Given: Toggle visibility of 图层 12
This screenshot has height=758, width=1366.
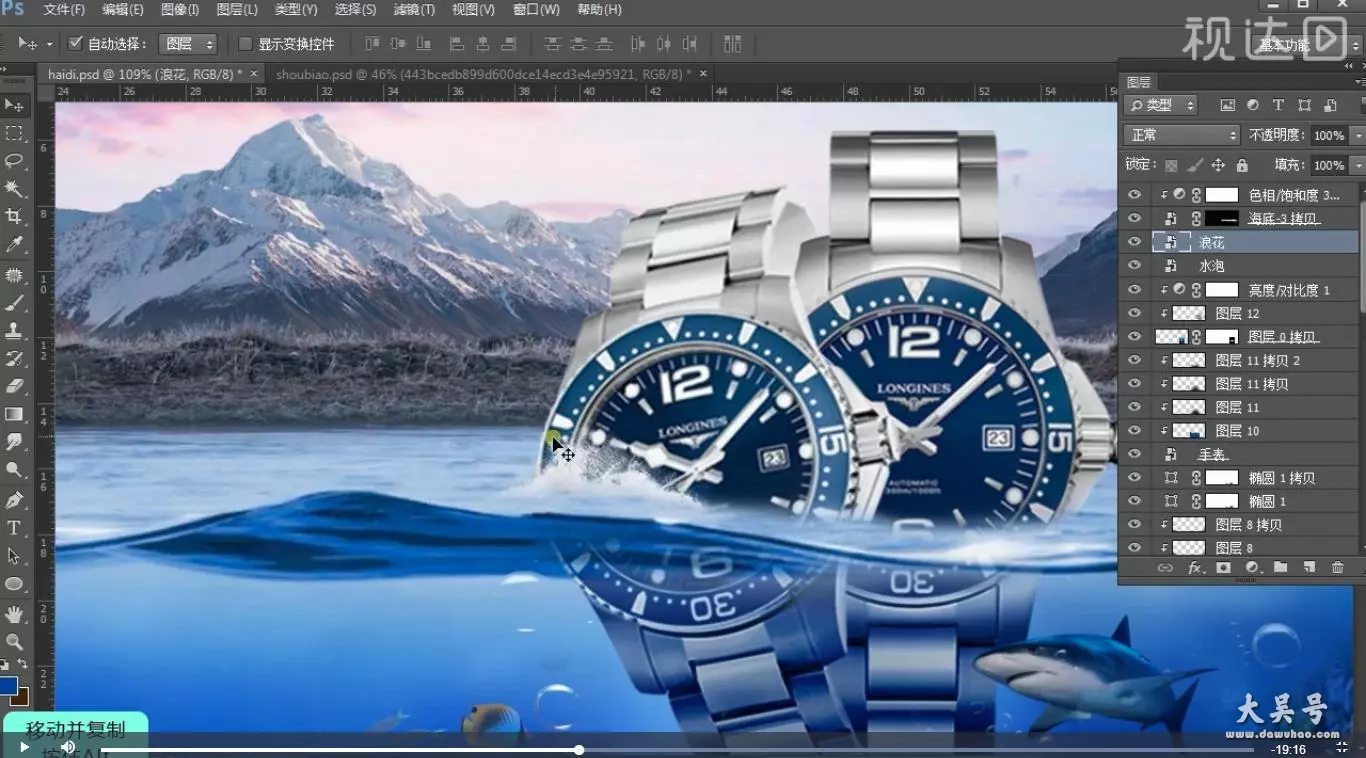Looking at the screenshot, I should point(1134,313).
